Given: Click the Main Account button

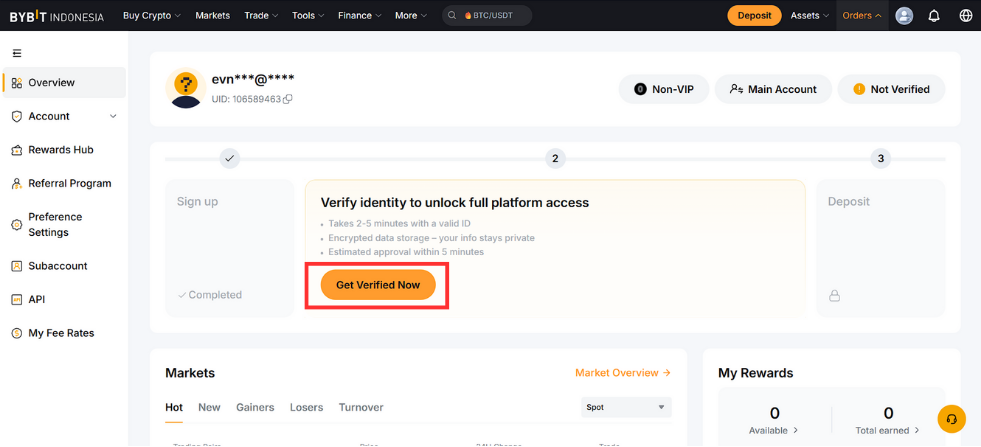Looking at the screenshot, I should tap(773, 90).
